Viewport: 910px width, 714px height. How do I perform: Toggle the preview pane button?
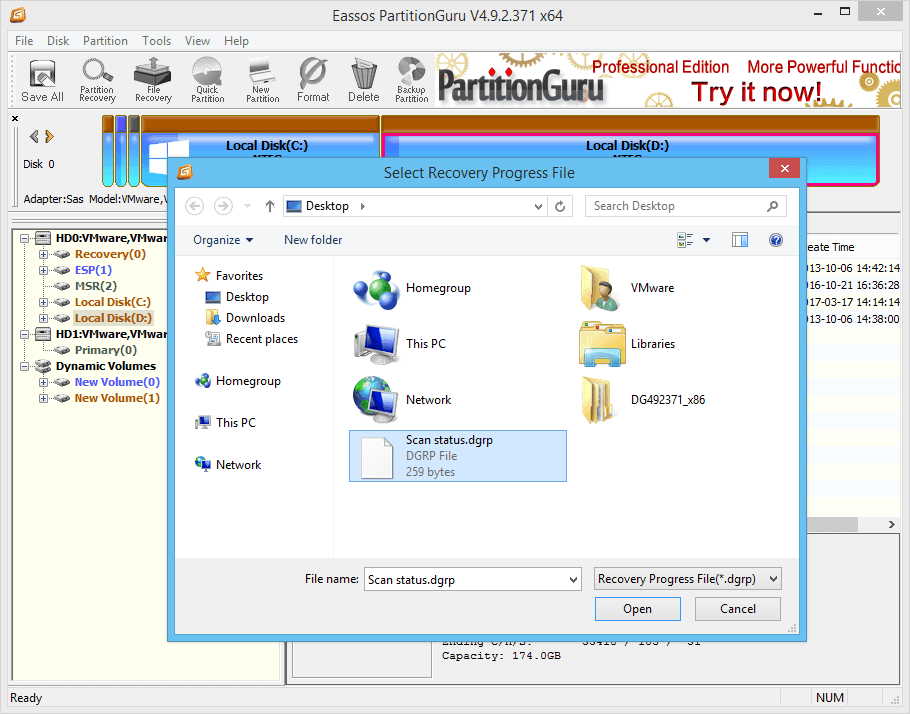(x=740, y=240)
